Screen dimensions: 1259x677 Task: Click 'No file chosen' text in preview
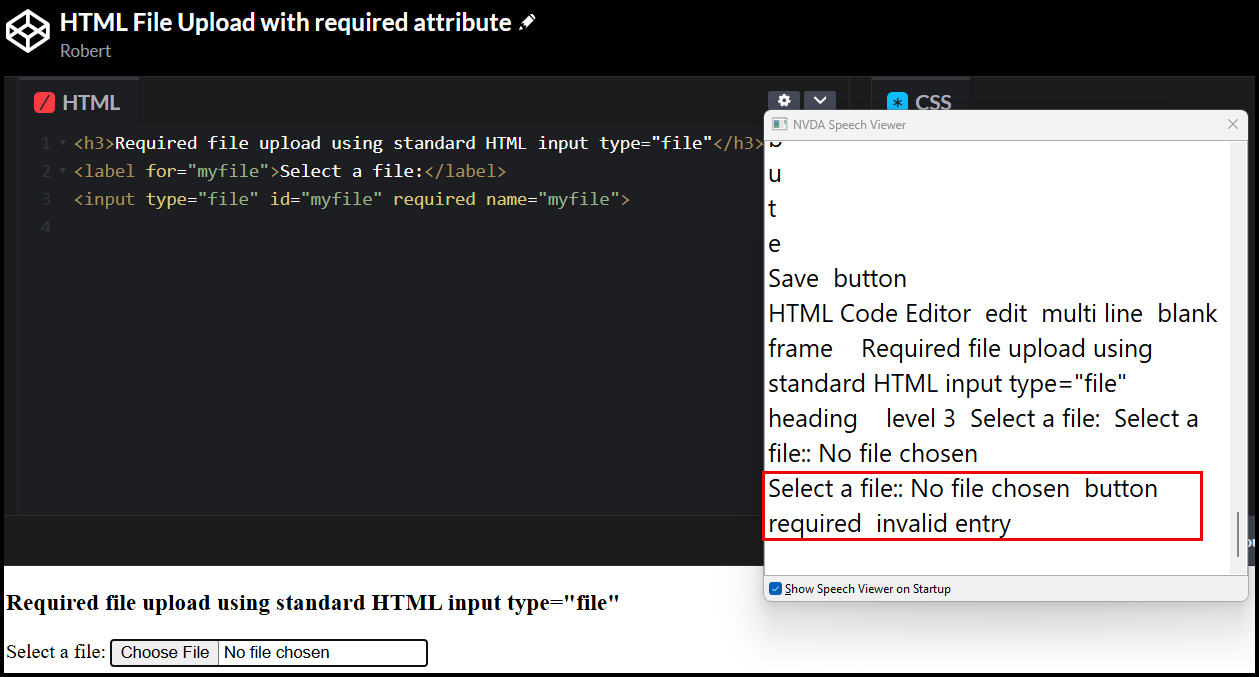[277, 653]
